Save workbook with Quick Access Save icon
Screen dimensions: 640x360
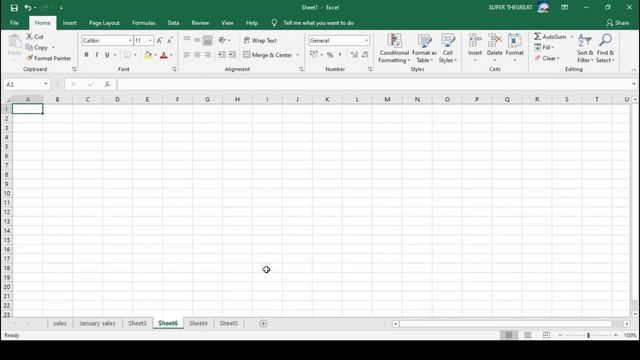[14, 8]
